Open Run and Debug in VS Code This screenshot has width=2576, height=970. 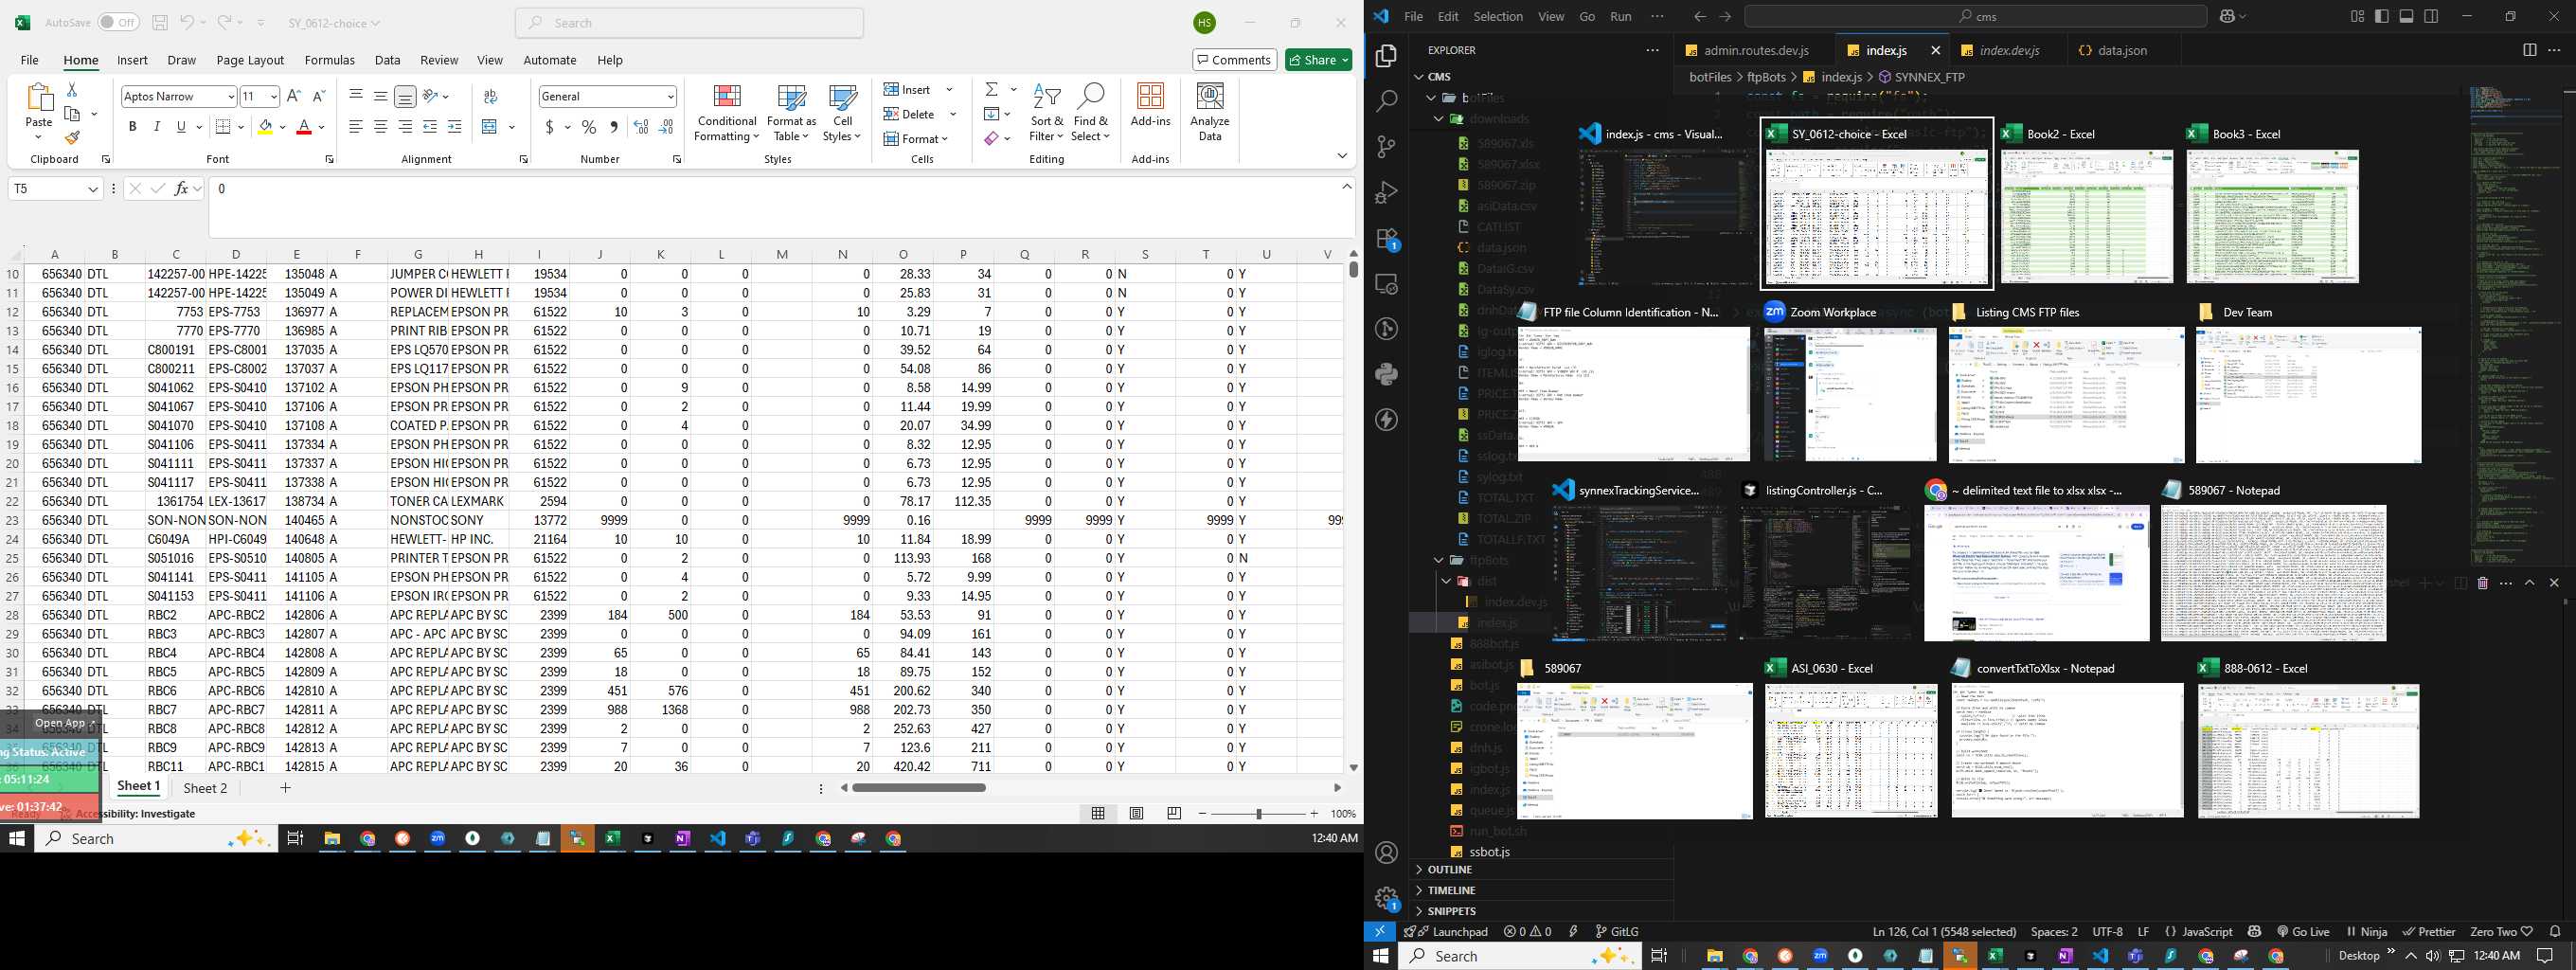tap(1387, 192)
